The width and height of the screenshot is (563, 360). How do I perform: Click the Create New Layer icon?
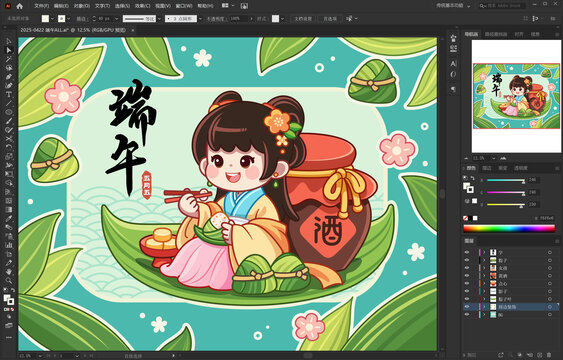540,355
